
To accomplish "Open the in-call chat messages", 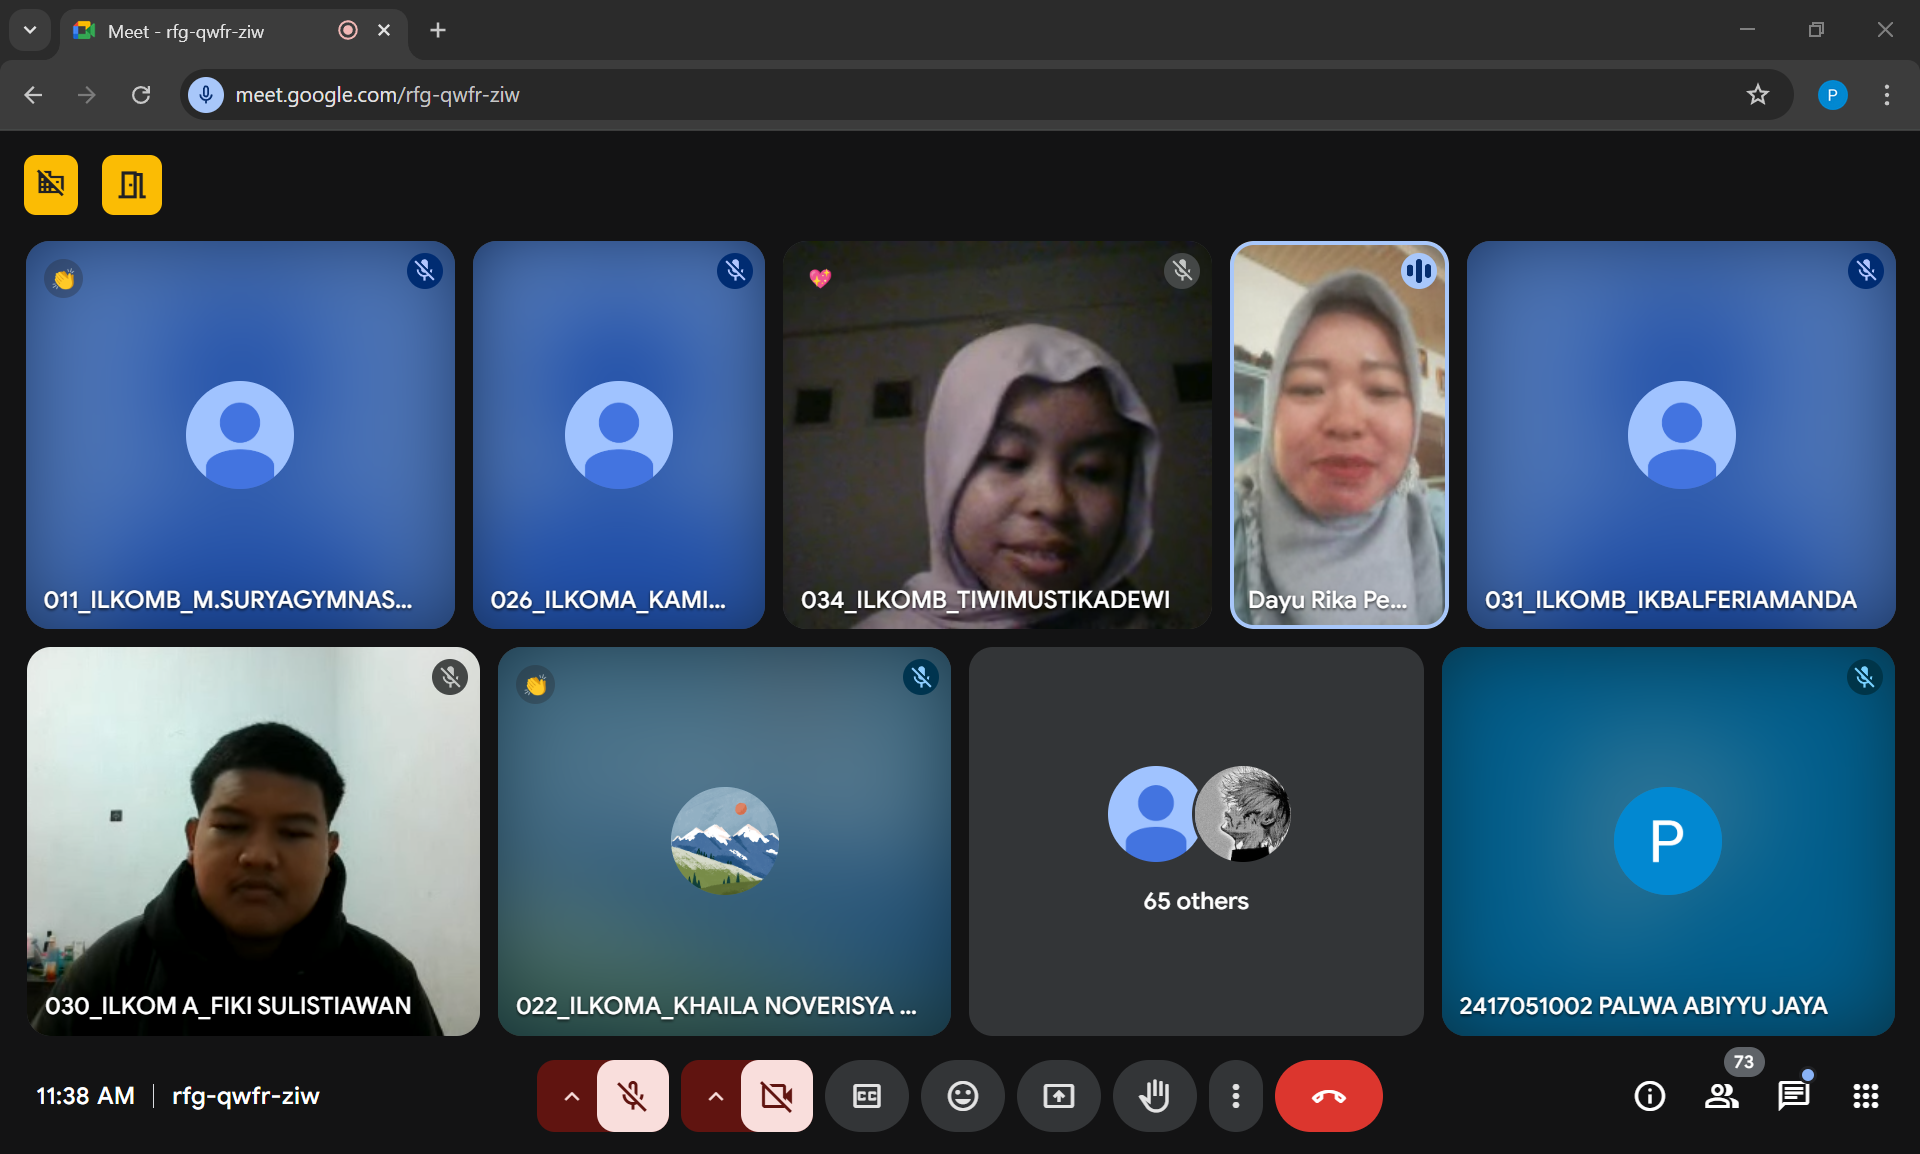I will coord(1793,1096).
